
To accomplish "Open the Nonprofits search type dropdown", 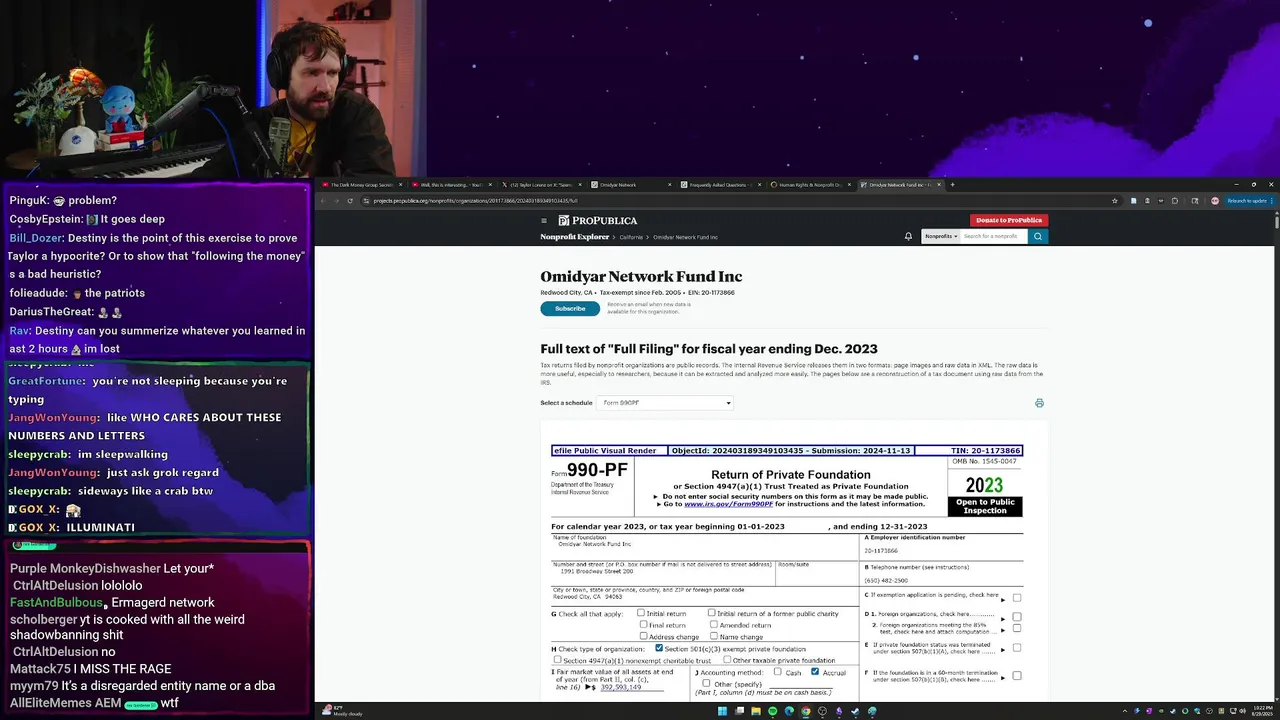I will (x=941, y=236).
